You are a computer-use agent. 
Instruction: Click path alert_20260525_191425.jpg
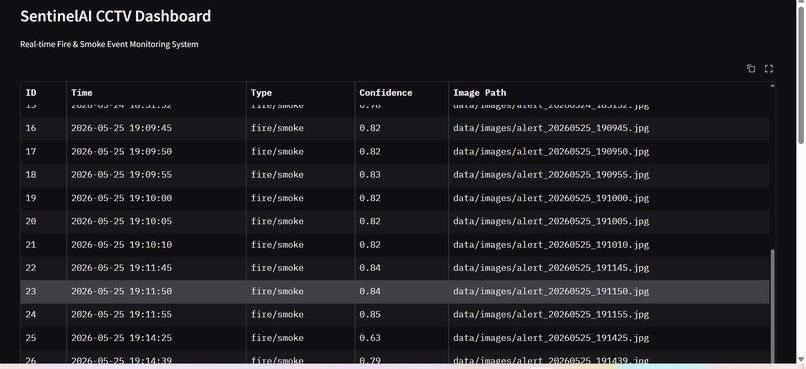[609, 338]
